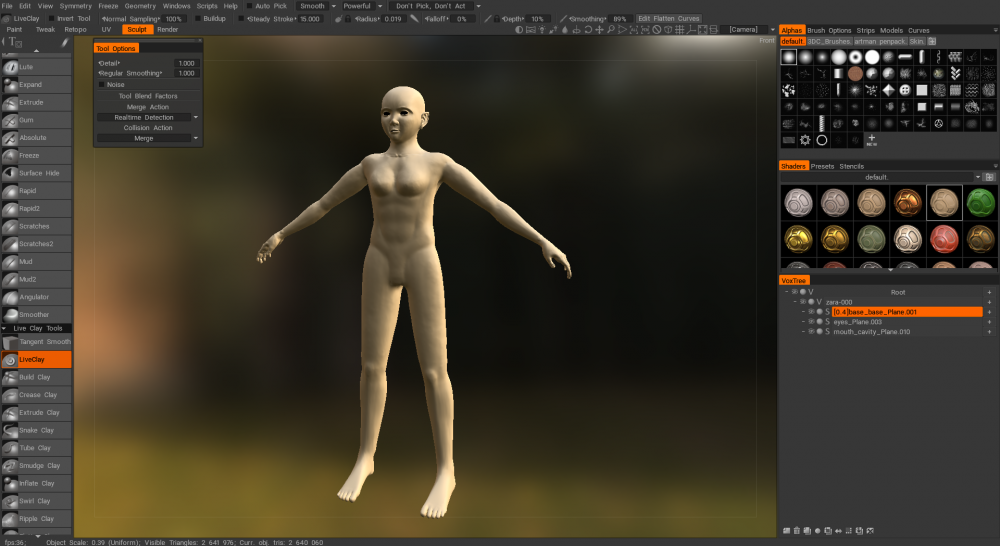Activate the Inflate Clay tool
This screenshot has width=1000, height=546.
36,483
